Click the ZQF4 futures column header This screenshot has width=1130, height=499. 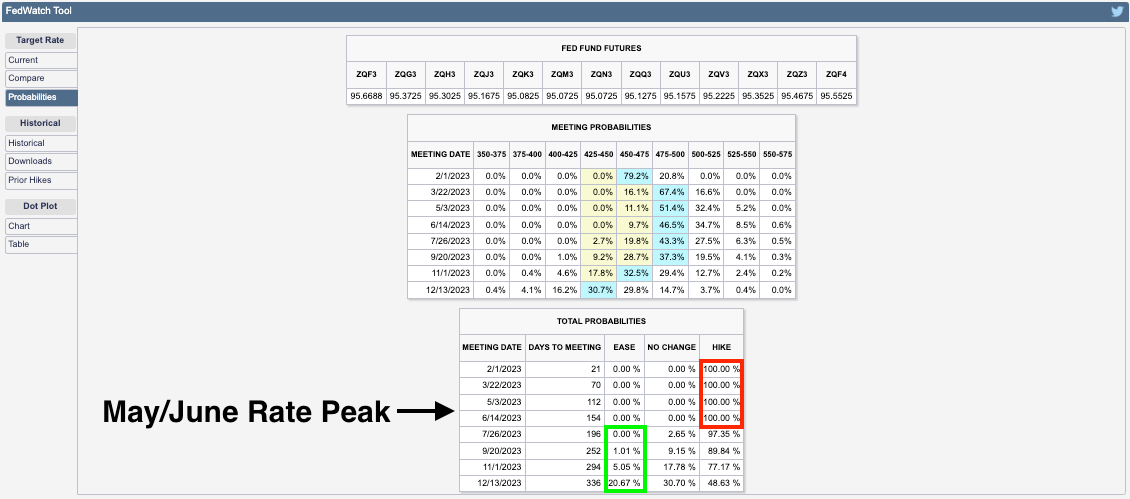[836, 74]
